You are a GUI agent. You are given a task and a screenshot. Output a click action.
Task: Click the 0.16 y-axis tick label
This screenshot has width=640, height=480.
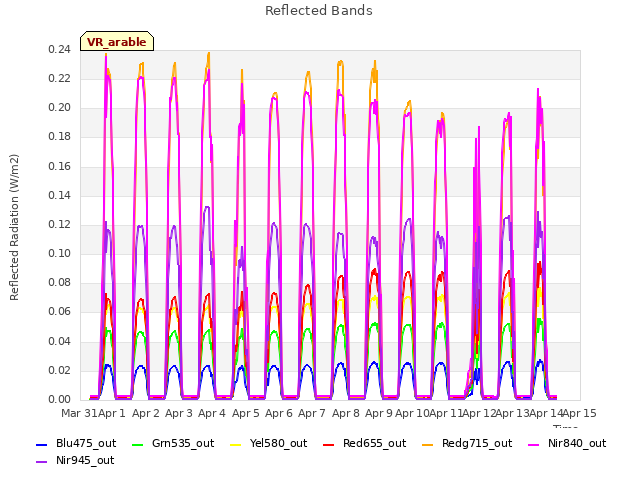pos(59,166)
